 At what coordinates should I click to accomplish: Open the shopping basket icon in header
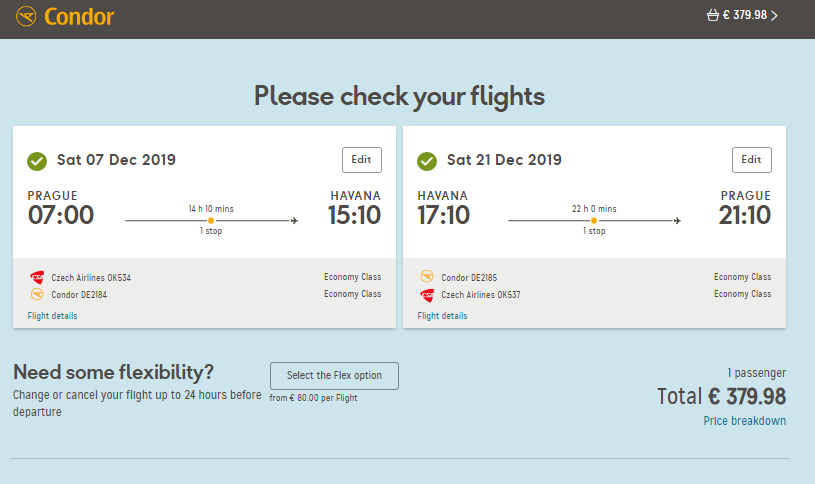tap(713, 15)
